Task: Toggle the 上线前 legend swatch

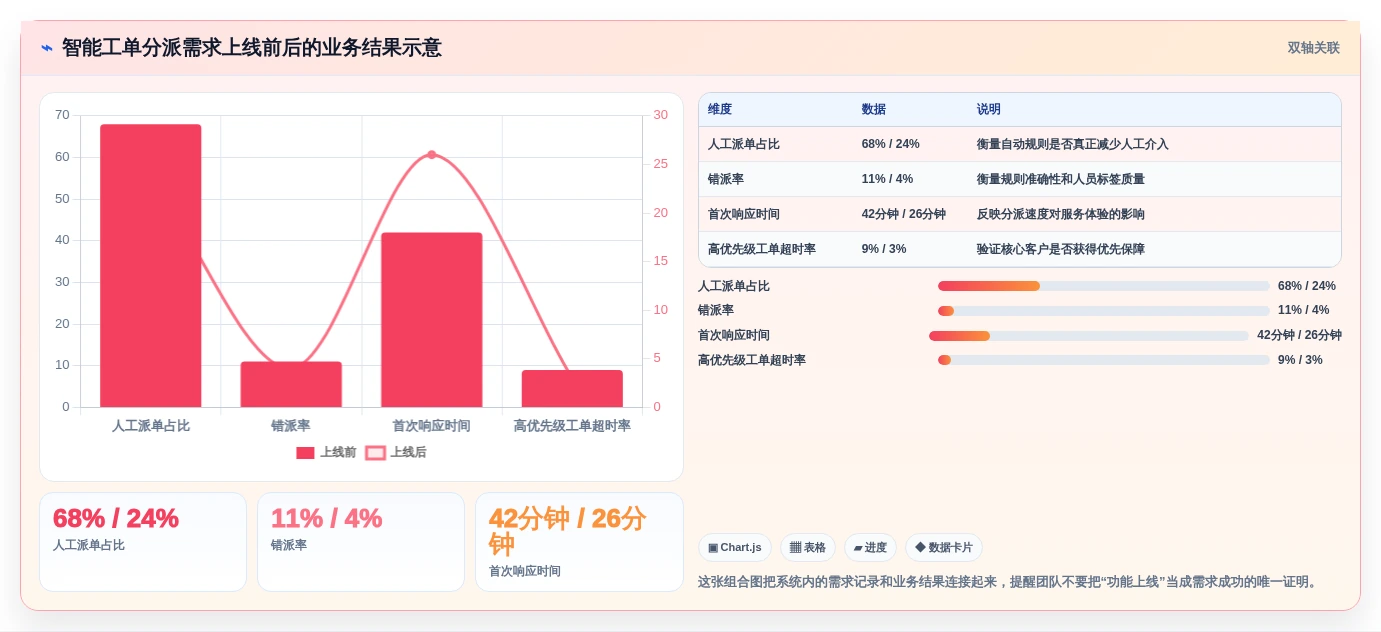Action: (x=305, y=453)
